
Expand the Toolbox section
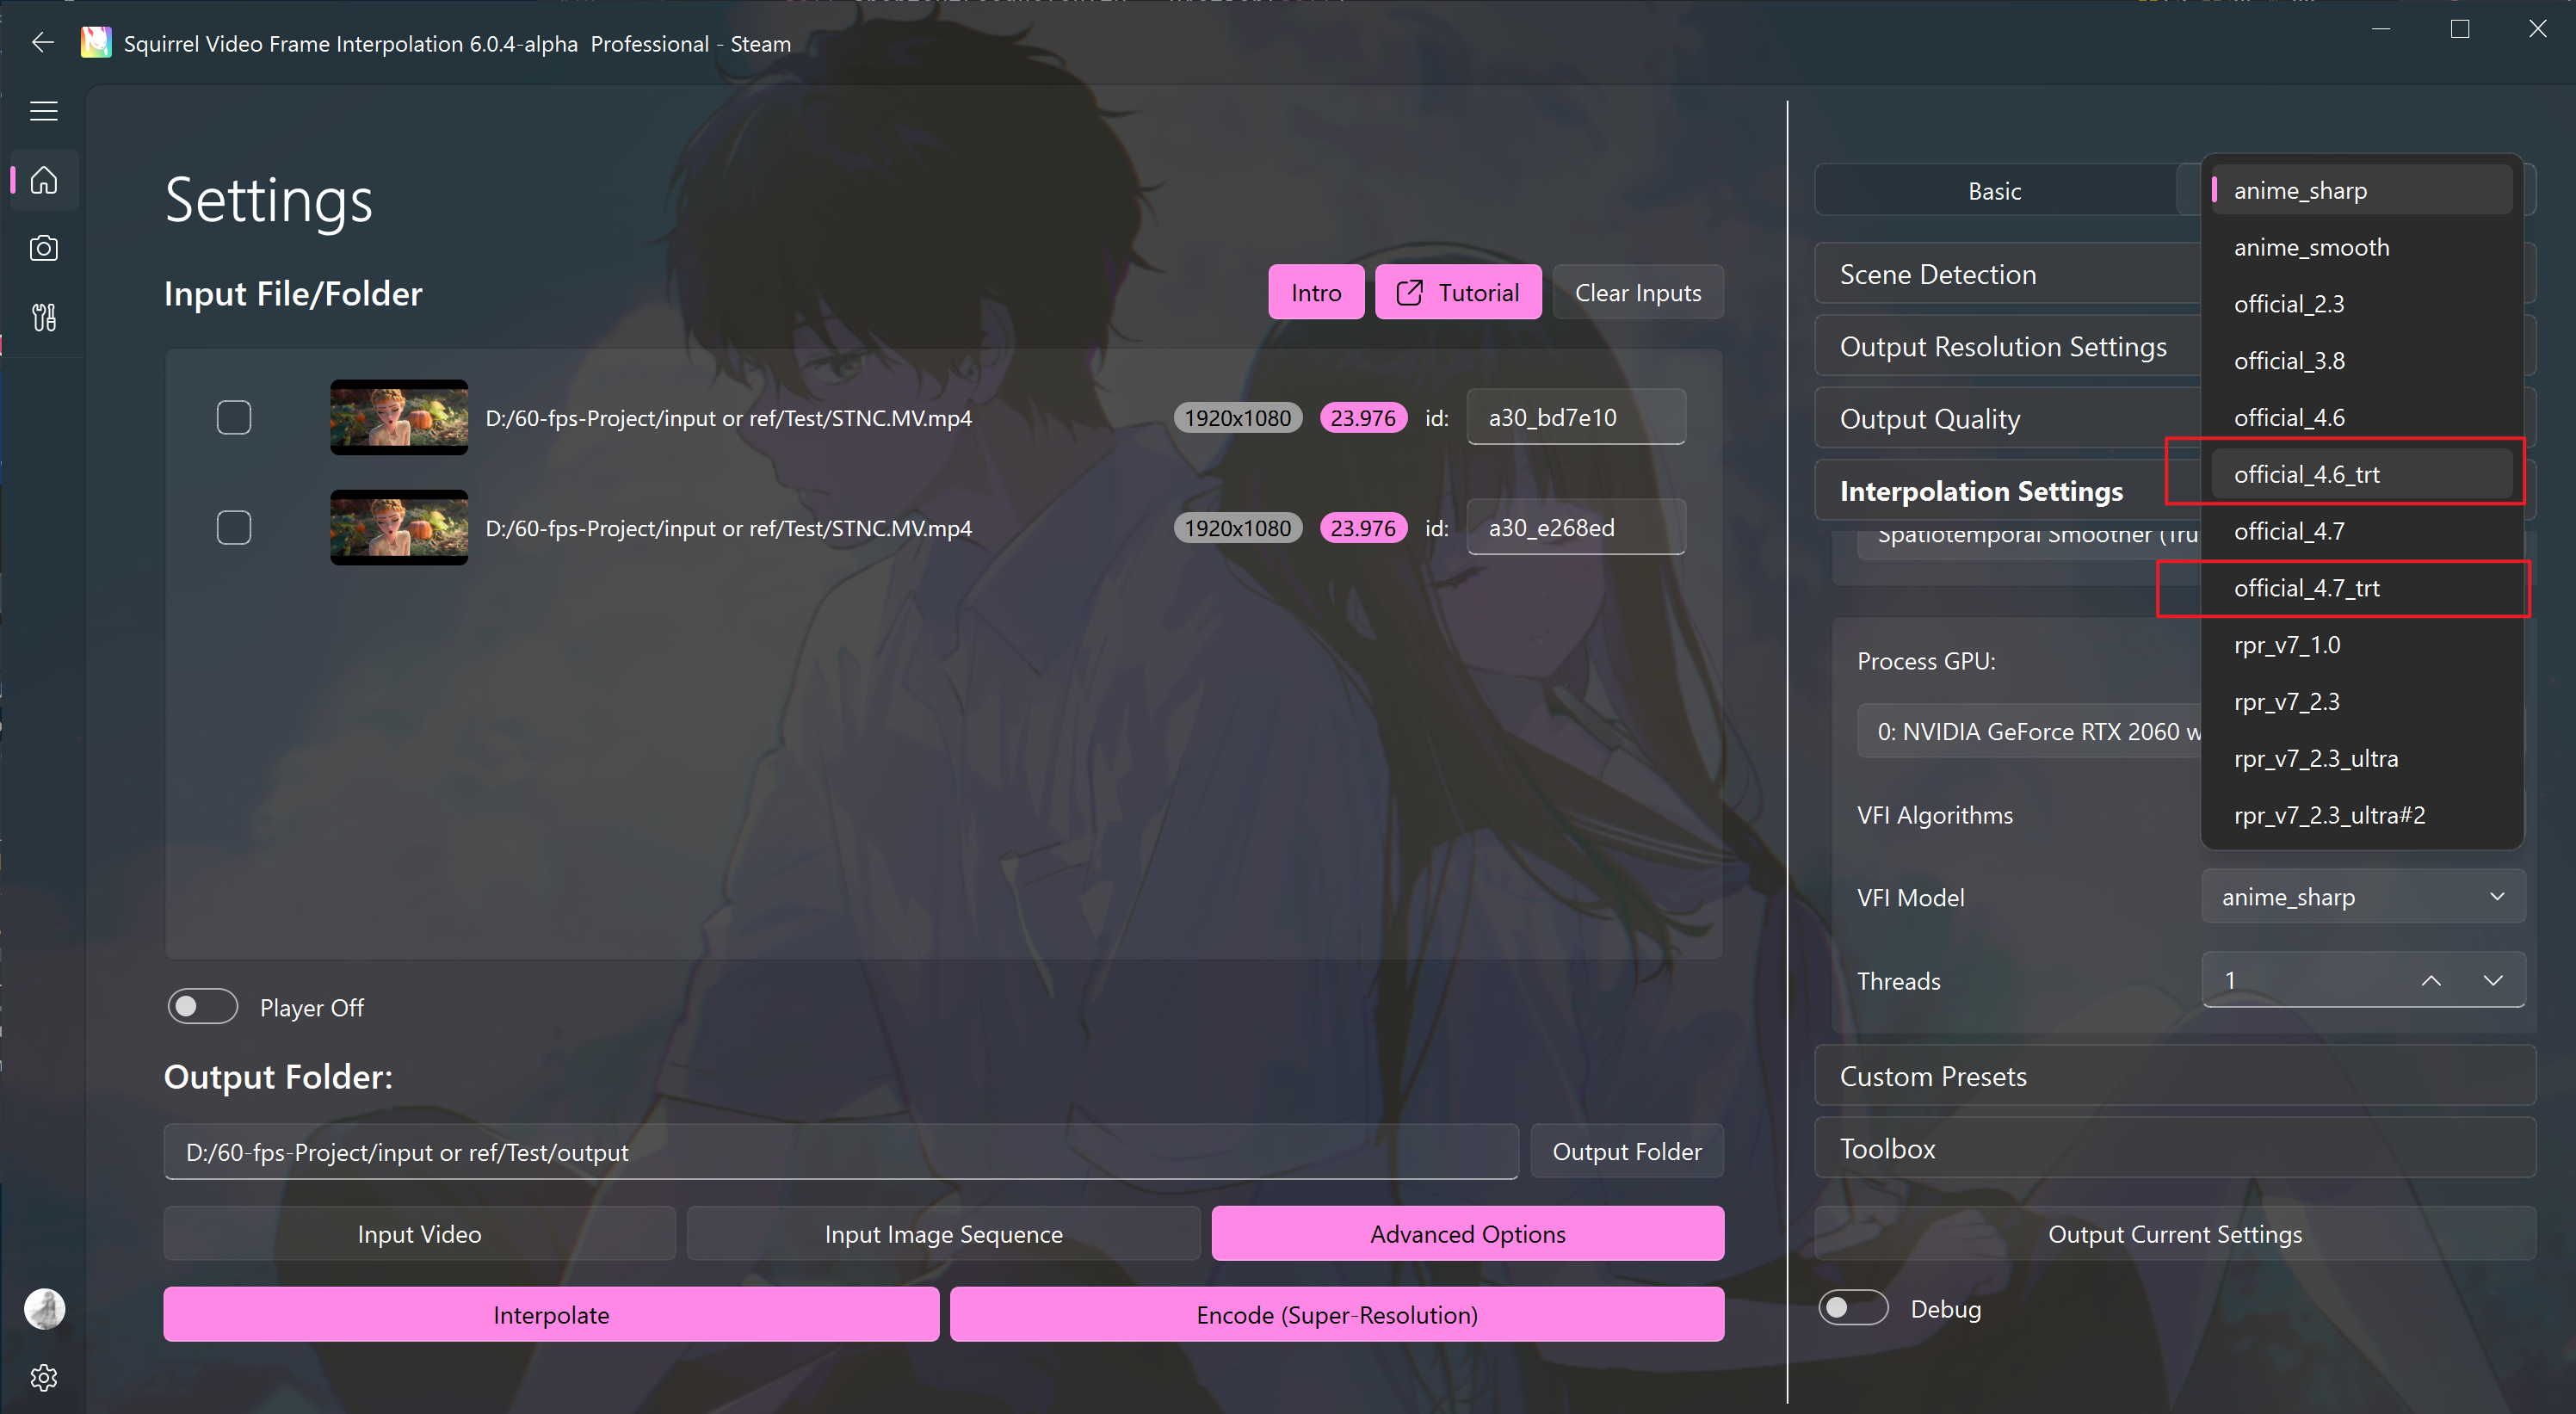tap(2175, 1148)
